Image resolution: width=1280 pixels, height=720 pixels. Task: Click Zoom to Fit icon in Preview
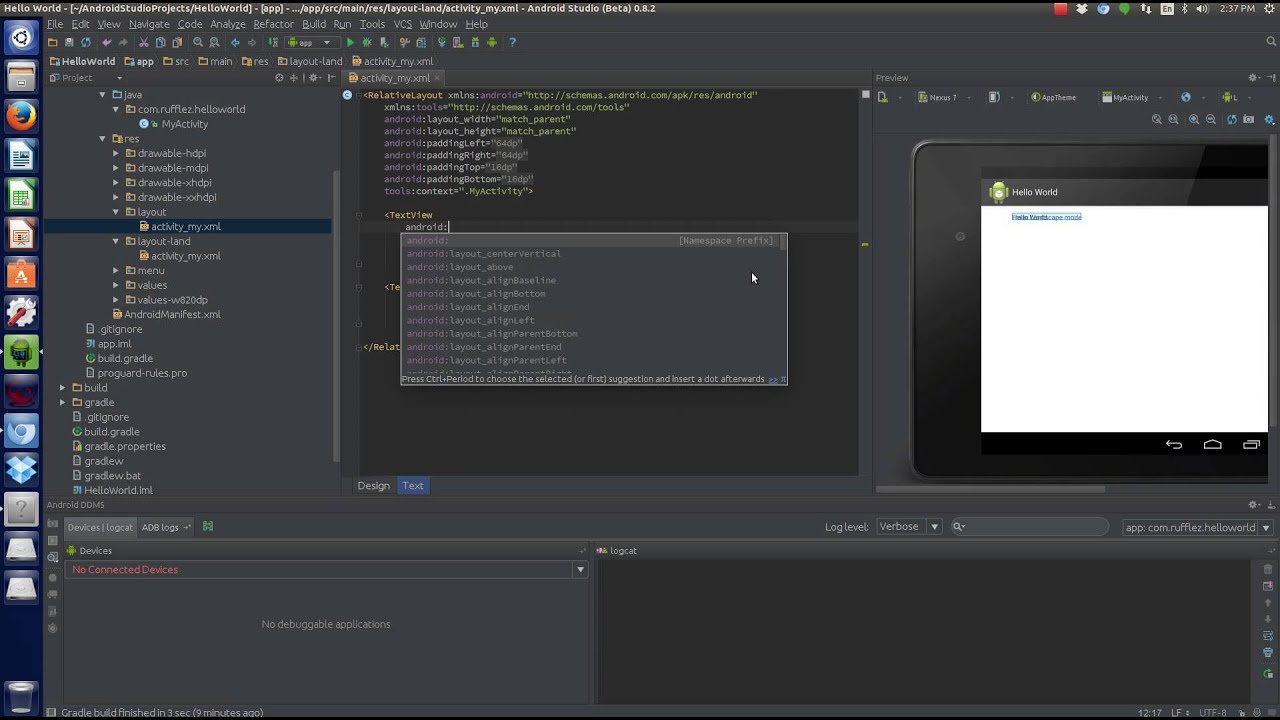[x=1156, y=119]
